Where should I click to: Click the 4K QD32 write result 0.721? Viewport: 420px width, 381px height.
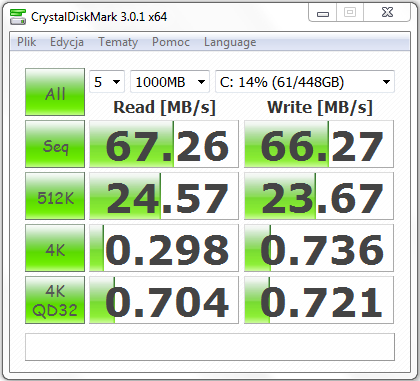click(319, 300)
